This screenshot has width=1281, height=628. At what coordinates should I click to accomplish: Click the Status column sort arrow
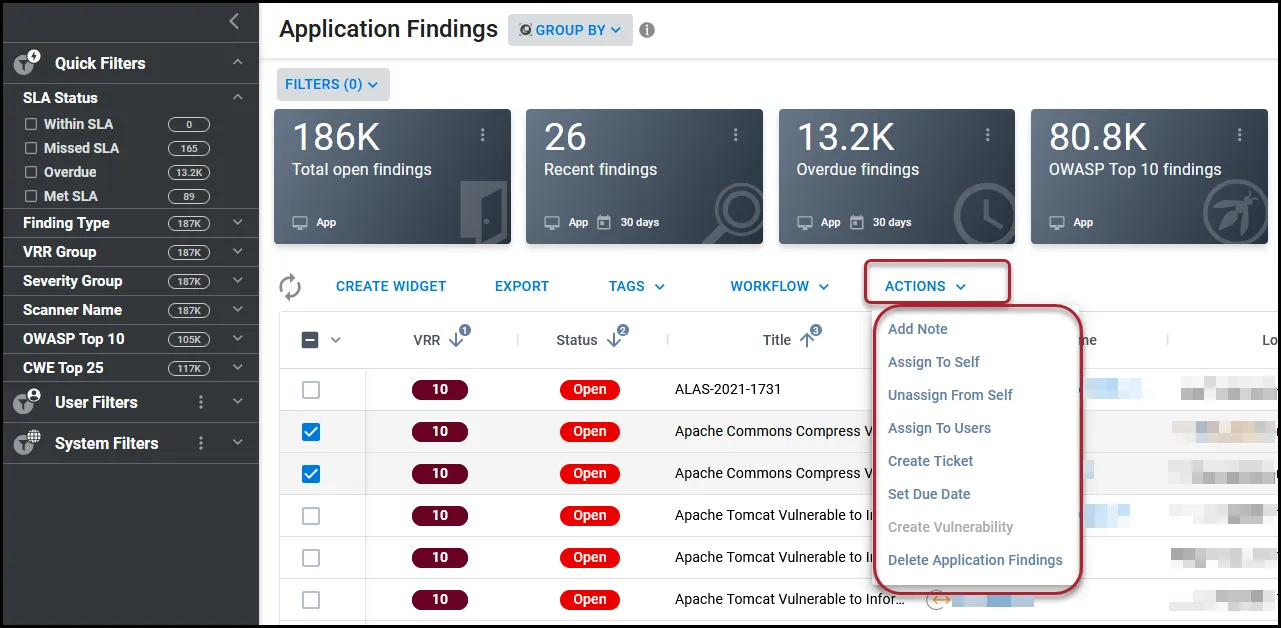coord(615,339)
